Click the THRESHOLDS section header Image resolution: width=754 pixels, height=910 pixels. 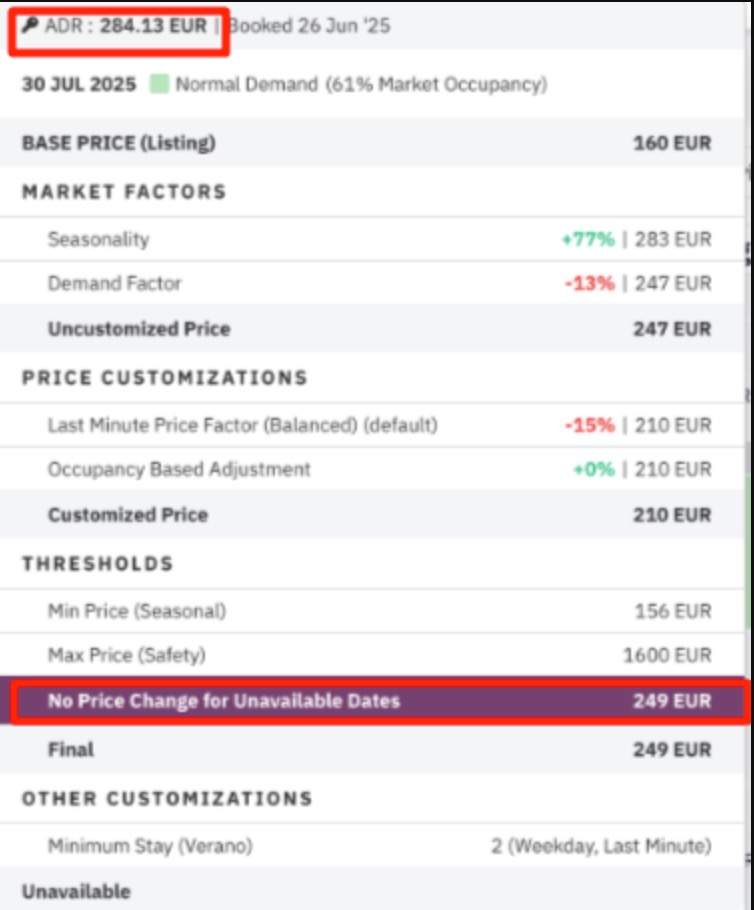click(x=98, y=564)
